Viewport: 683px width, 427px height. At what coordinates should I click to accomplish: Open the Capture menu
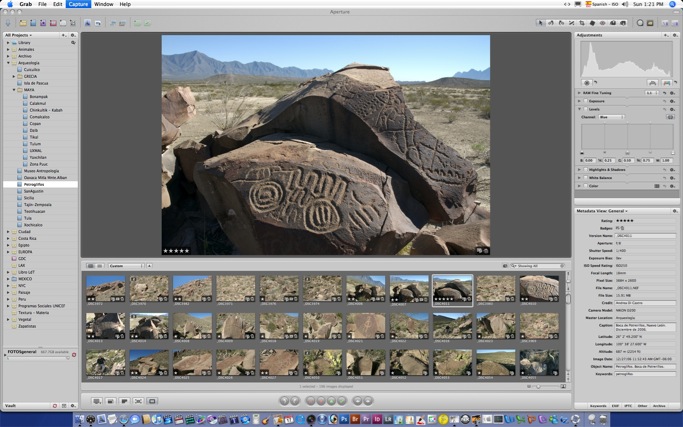pyautogui.click(x=78, y=4)
